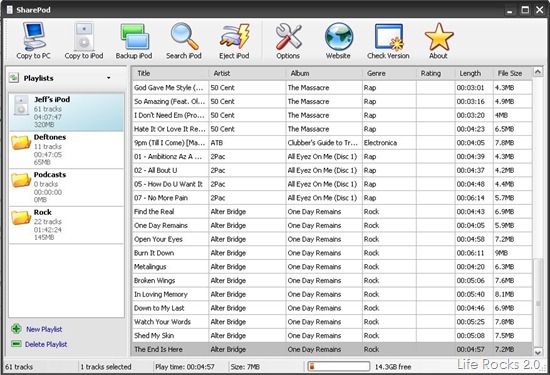Click the scrollbar up arrow

(x=538, y=72)
